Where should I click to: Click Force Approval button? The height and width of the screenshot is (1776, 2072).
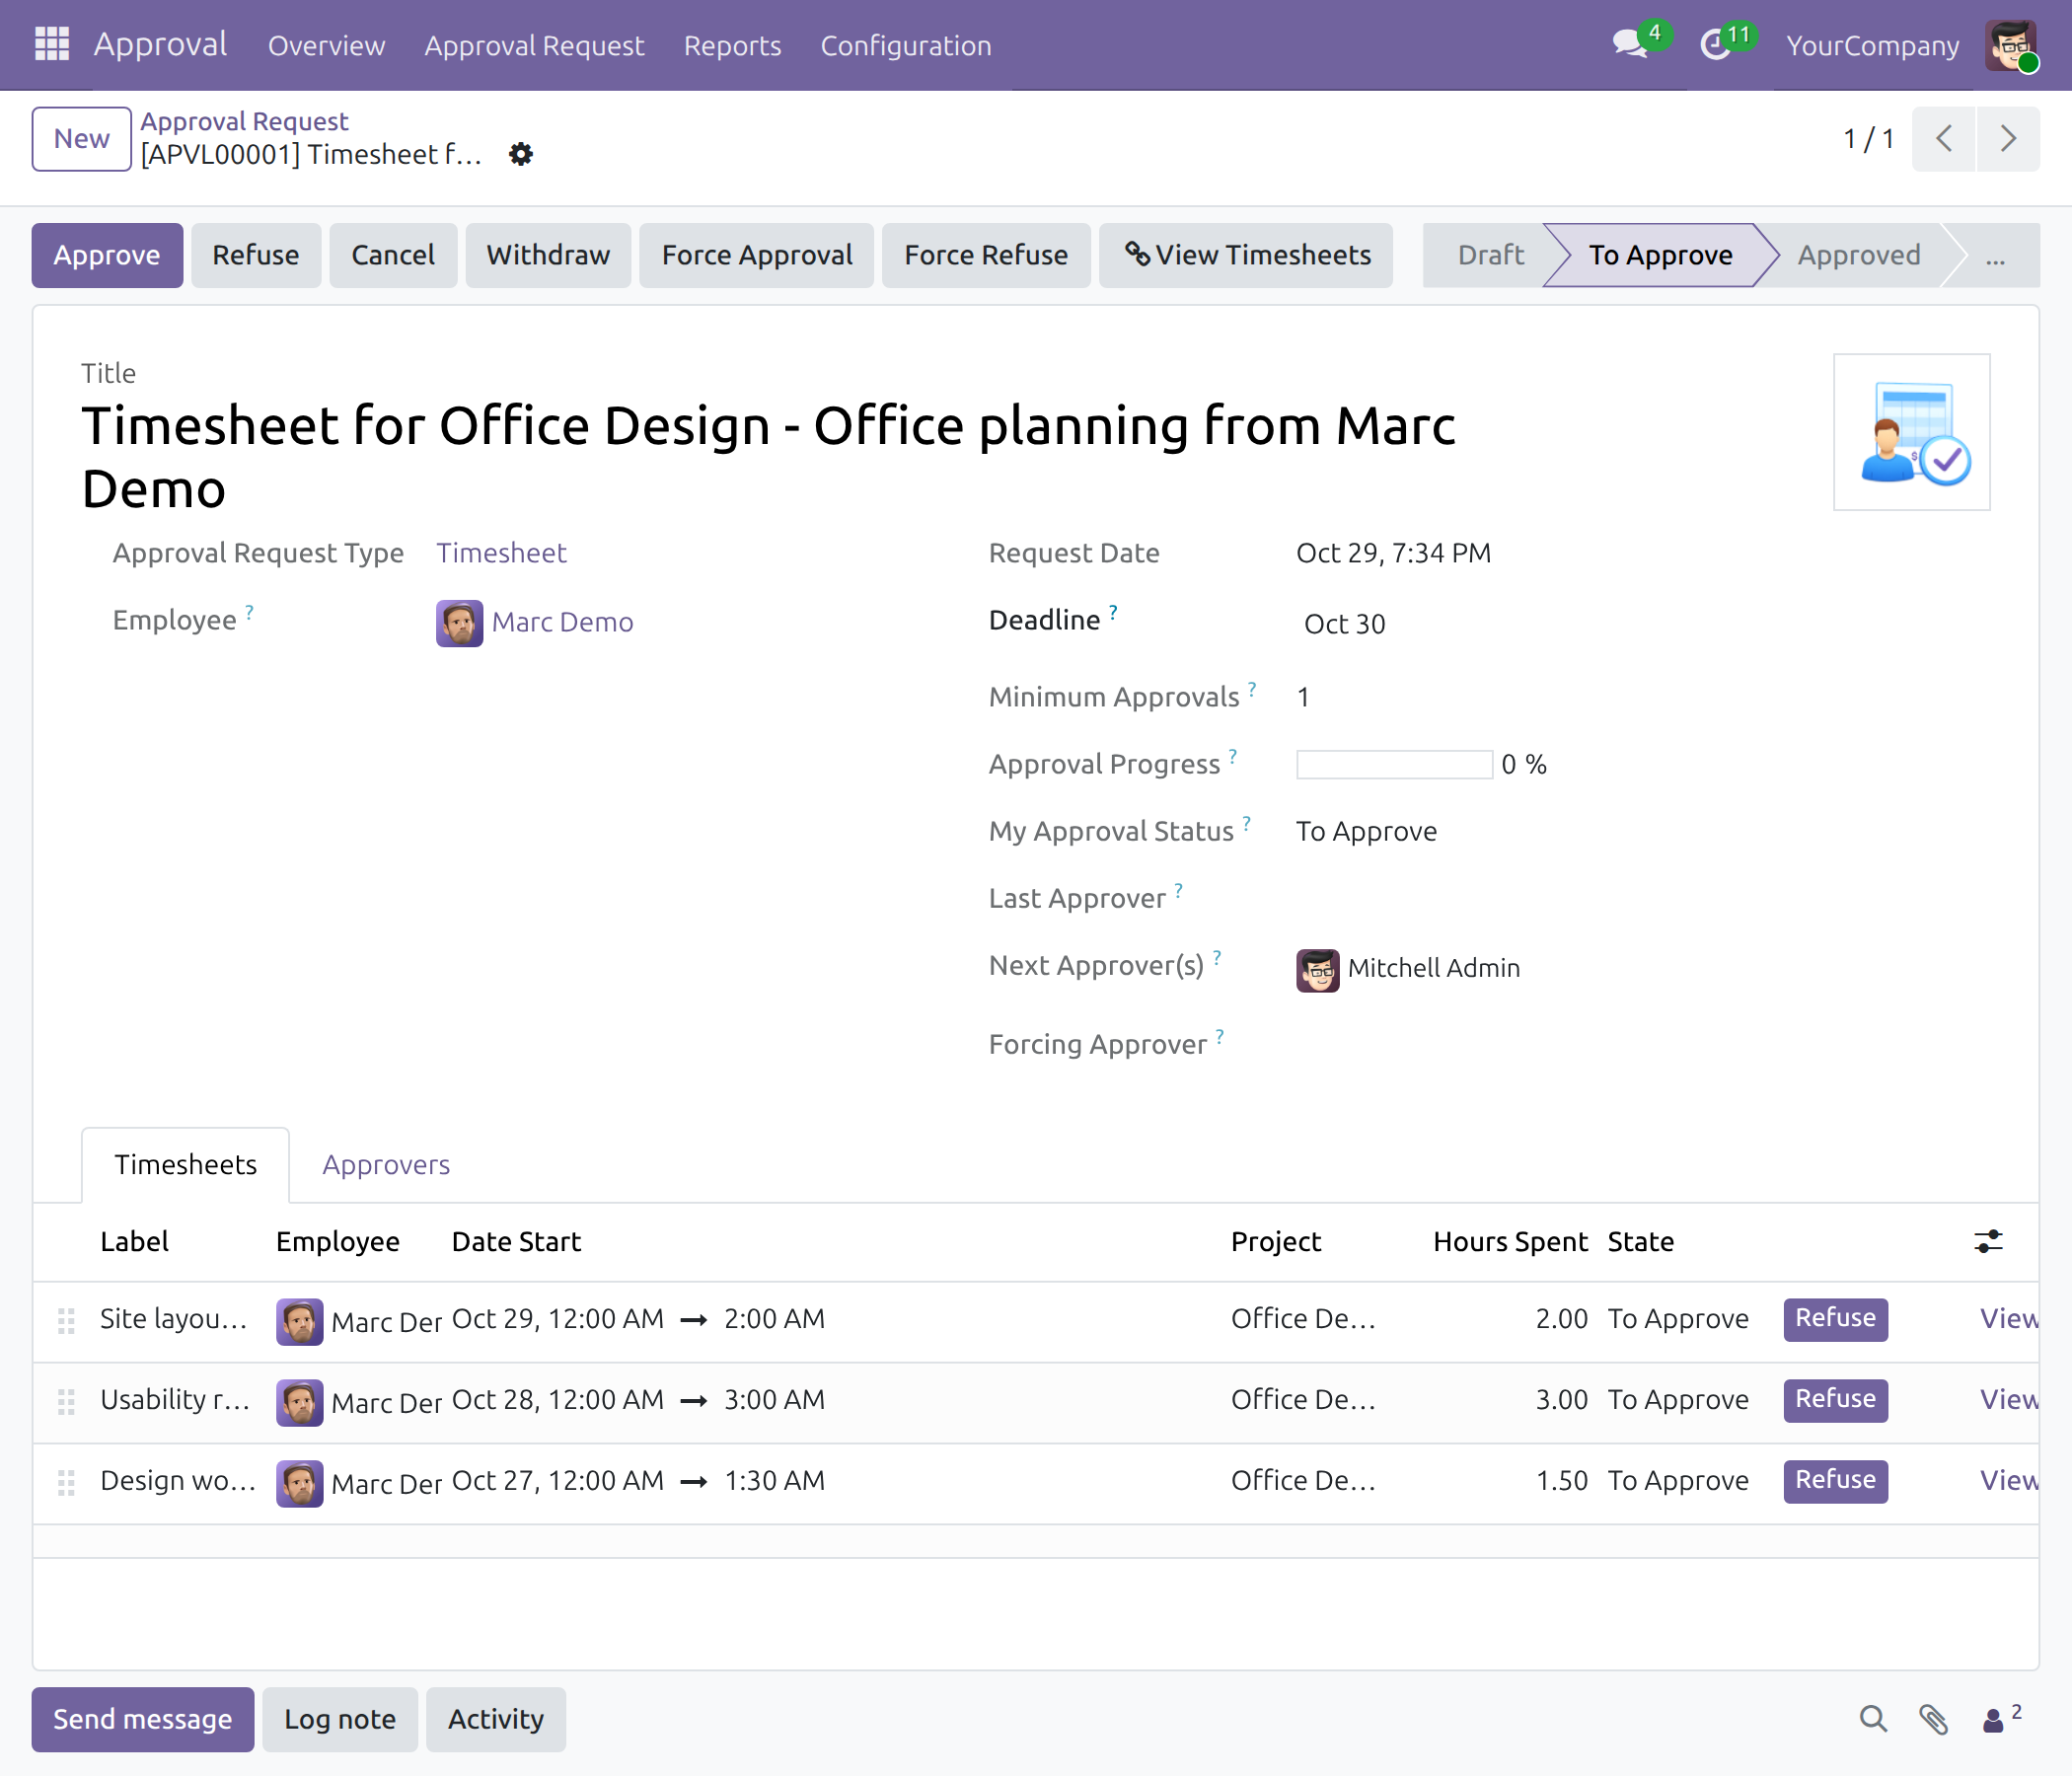[x=756, y=255]
